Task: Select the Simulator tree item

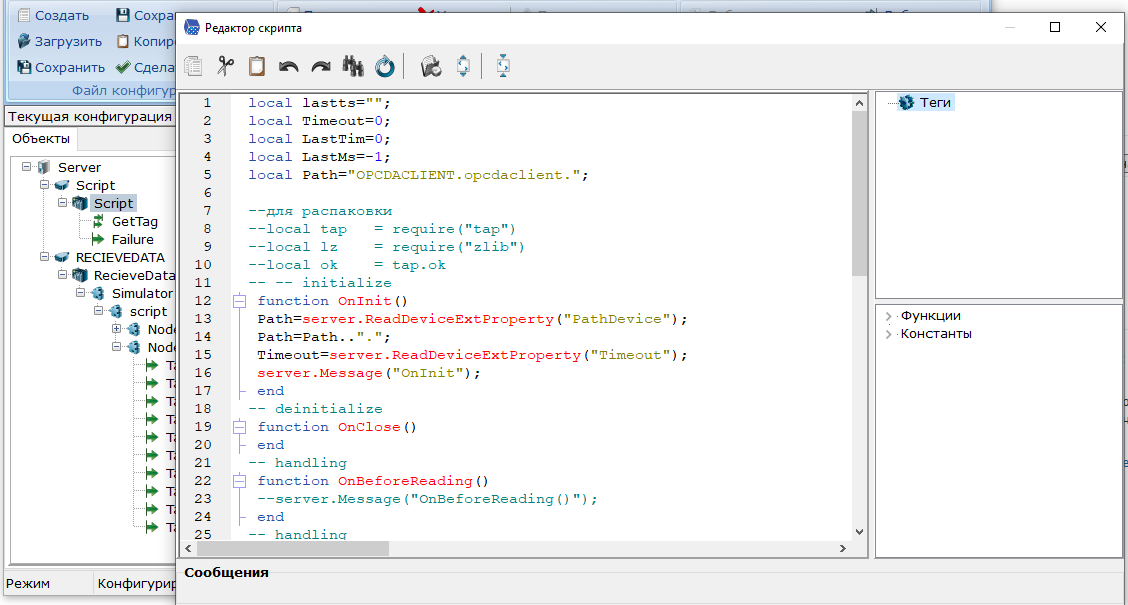Action: [x=142, y=294]
